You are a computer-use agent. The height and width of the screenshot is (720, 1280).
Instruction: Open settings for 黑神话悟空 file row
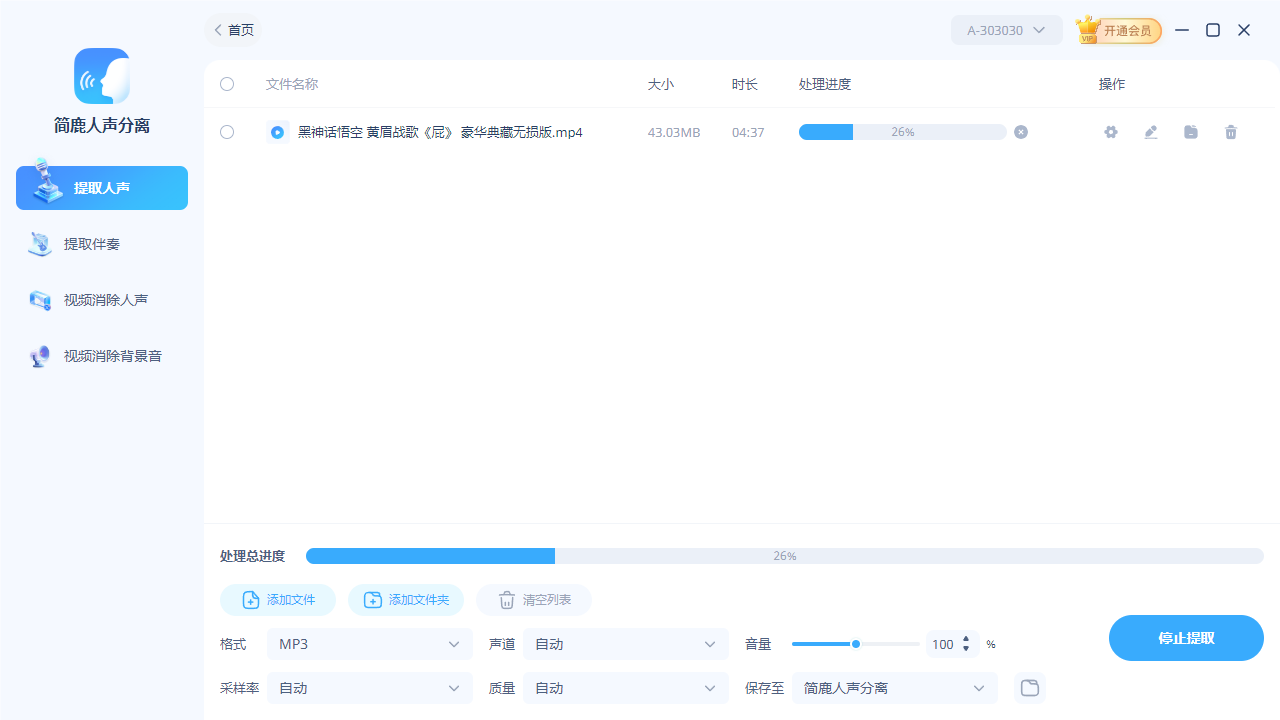click(x=1110, y=132)
